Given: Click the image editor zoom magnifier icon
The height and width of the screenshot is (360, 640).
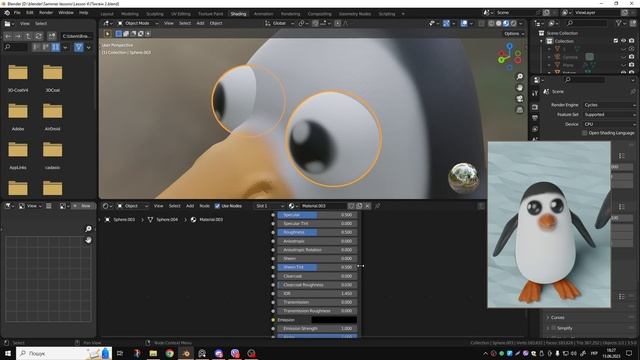Looking at the screenshot, I should pos(88,229).
